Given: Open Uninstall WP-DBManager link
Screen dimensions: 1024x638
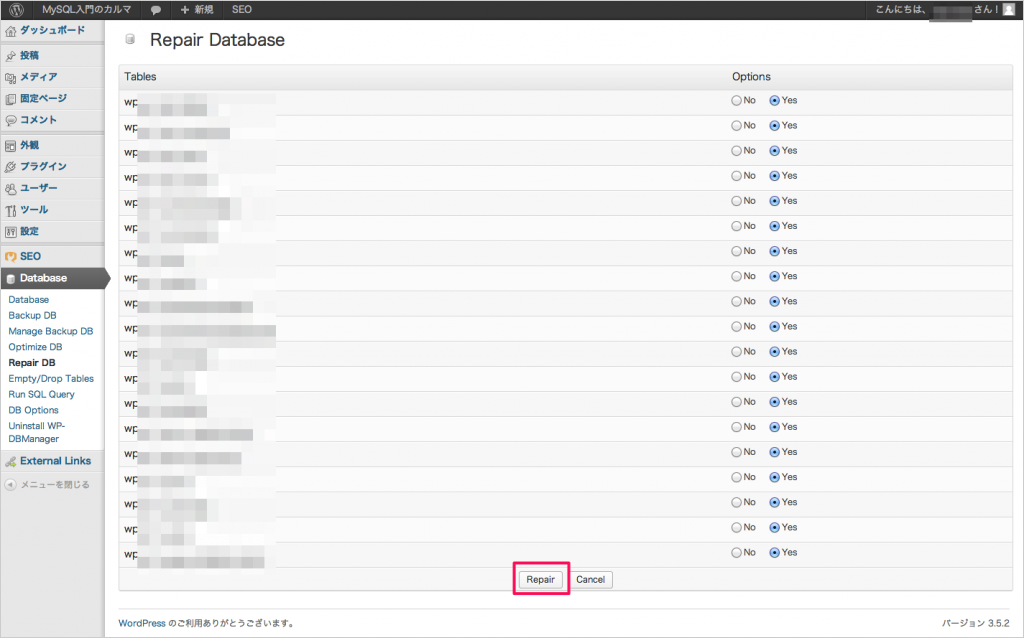Looking at the screenshot, I should coord(37,432).
